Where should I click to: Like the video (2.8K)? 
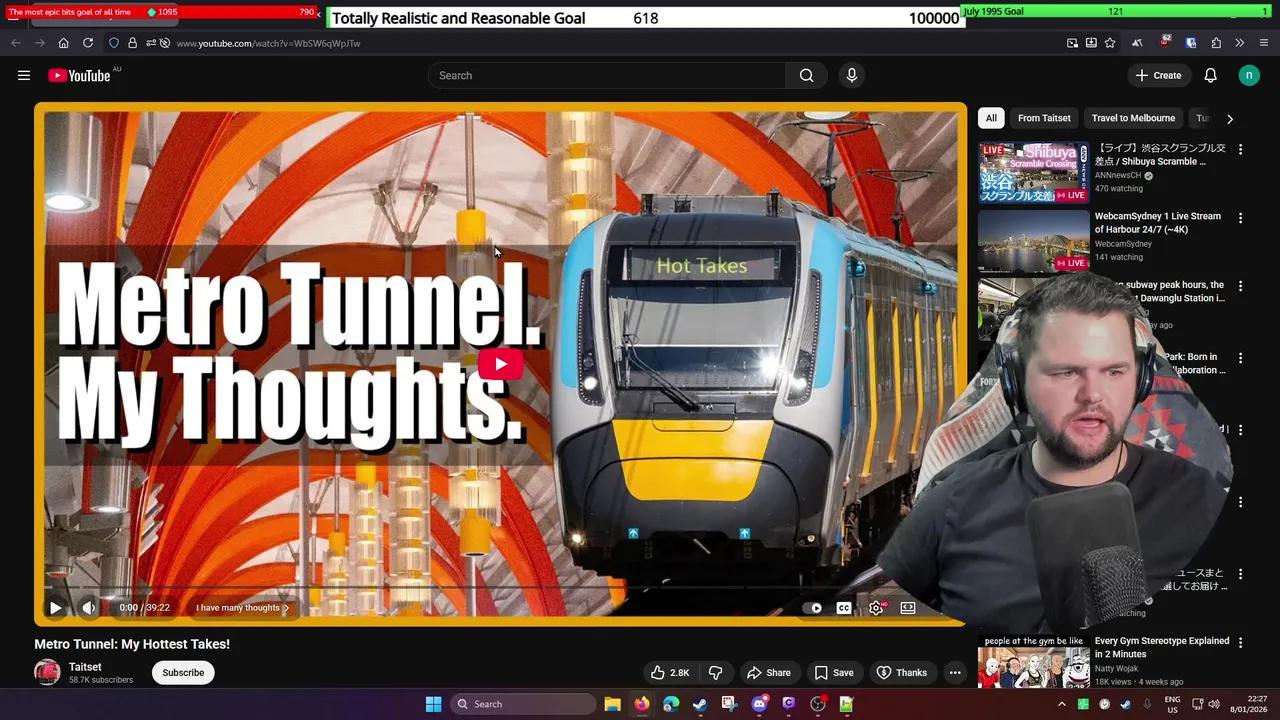tap(669, 672)
